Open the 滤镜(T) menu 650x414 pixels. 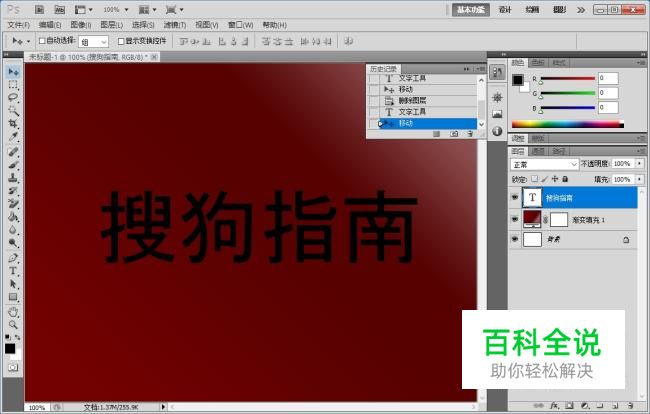tap(175, 25)
